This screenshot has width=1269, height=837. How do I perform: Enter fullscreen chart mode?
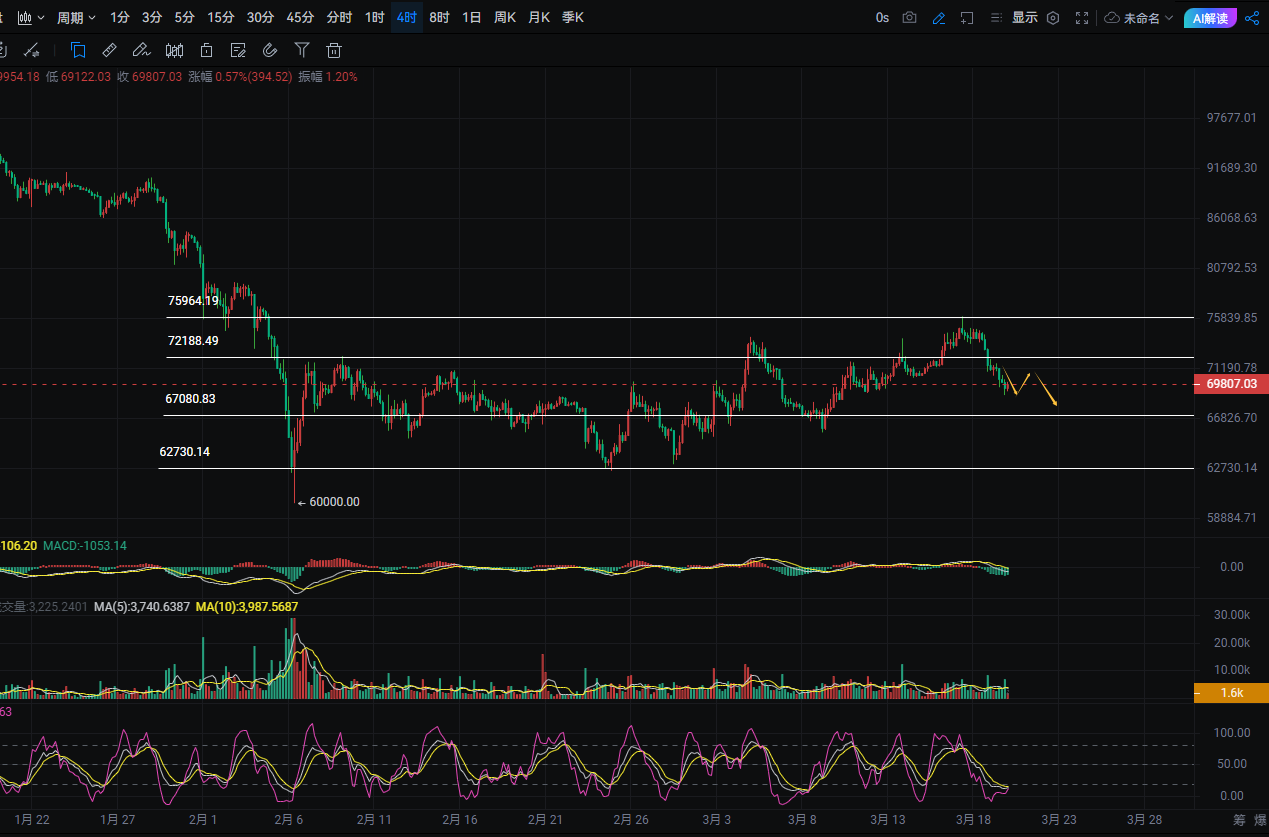point(1082,17)
